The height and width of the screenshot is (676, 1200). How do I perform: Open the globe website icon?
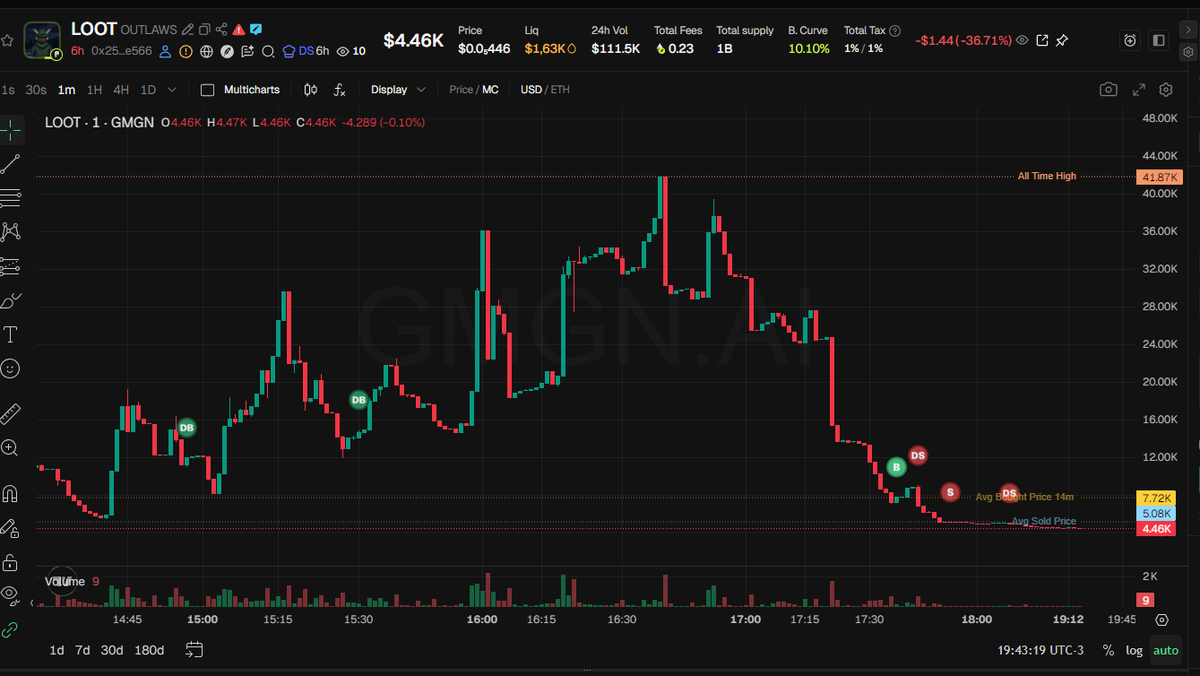click(206, 51)
